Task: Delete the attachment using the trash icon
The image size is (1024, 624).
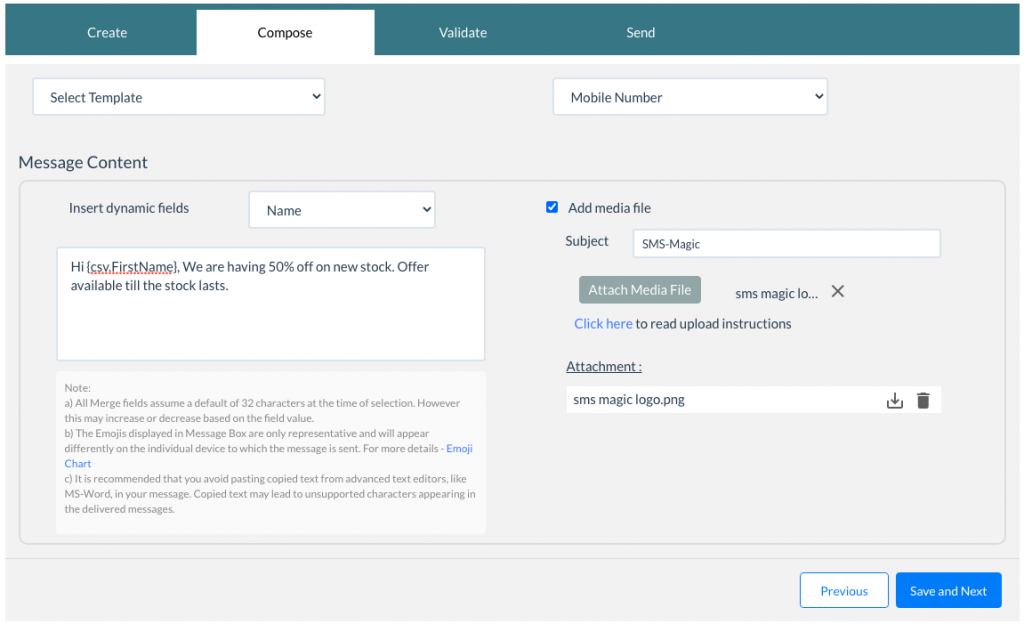Action: [922, 399]
